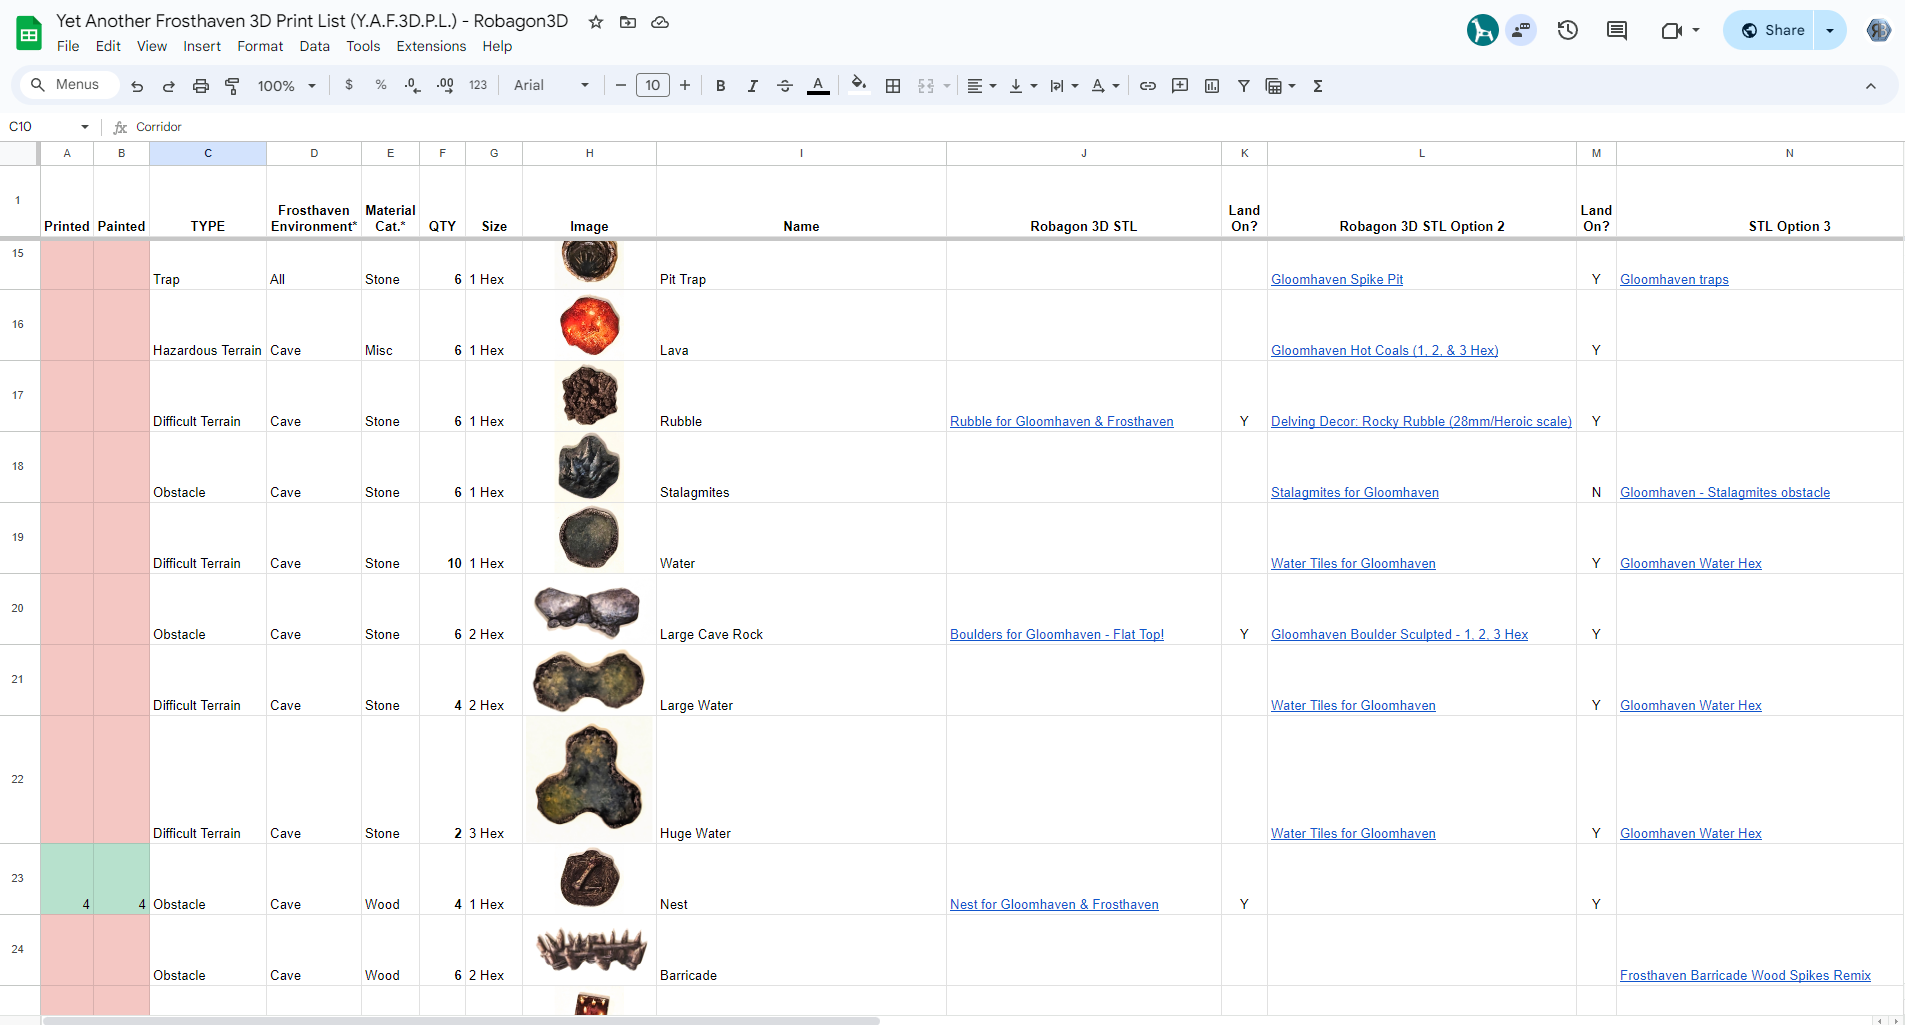Open the Extensions menu
This screenshot has height=1025, width=1905.
pyautogui.click(x=431, y=46)
